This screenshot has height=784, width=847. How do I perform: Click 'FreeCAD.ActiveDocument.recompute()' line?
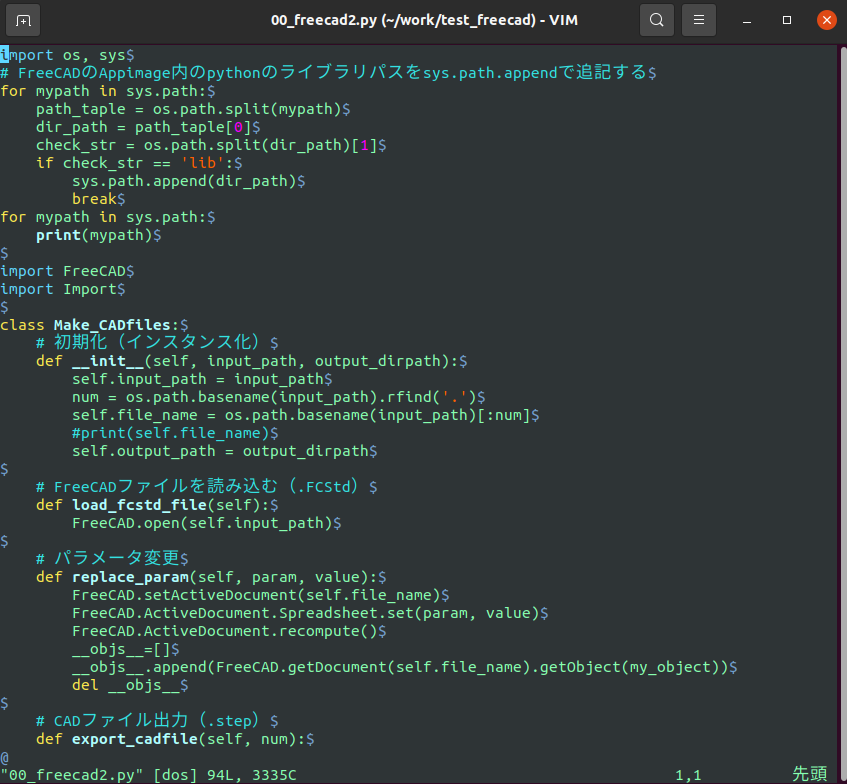pos(229,631)
